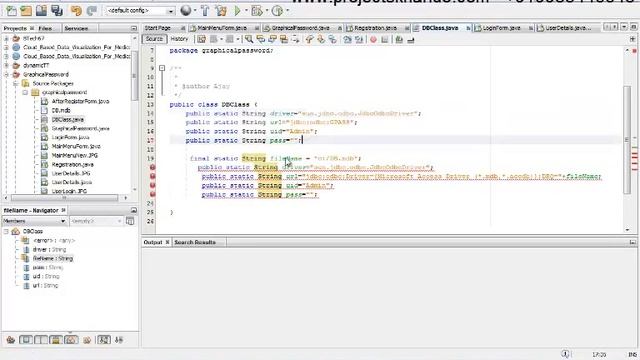The width and height of the screenshot is (640, 360).
Task: Click the Profile Project clock icon
Action: point(277,11)
